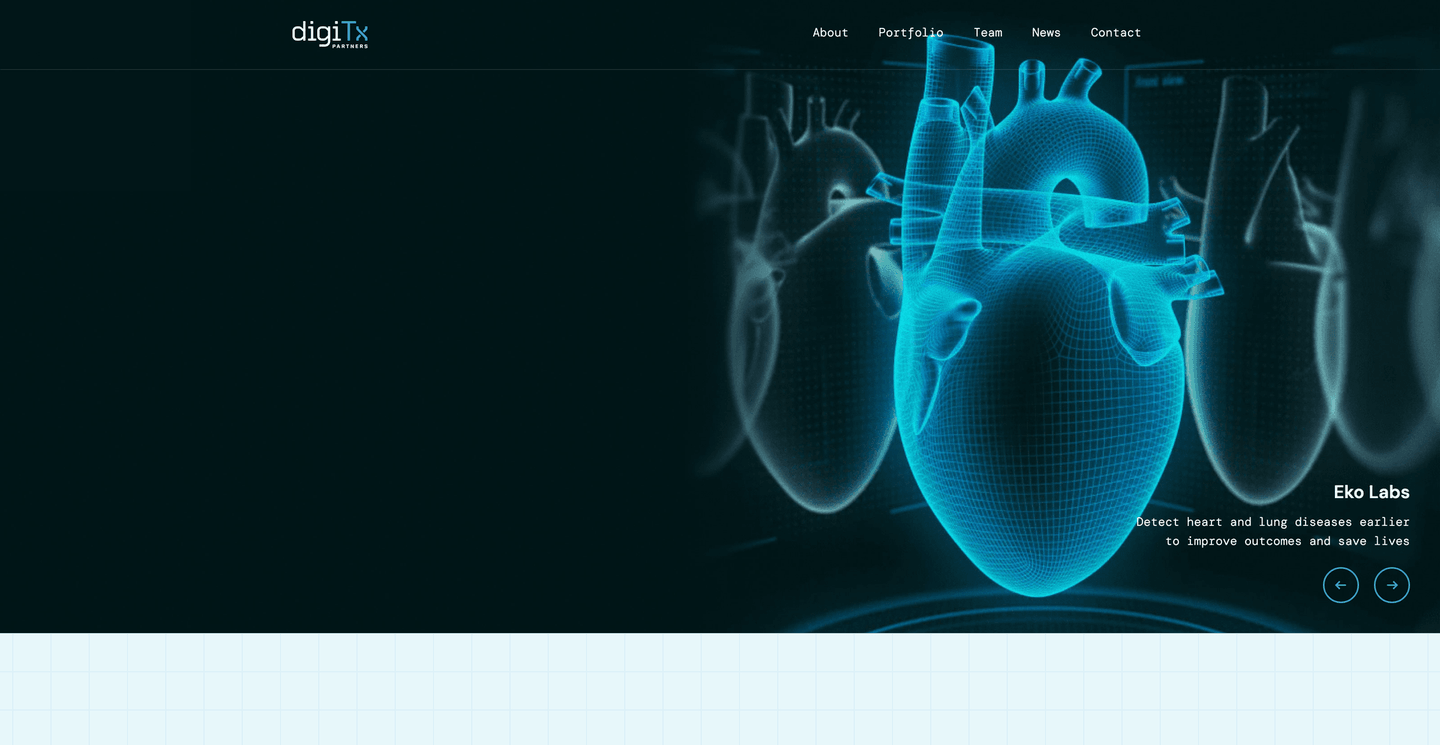Screen dimensions: 1440x745
Task: Click the PARTNERS text beneath the logo
Action: 352,44
